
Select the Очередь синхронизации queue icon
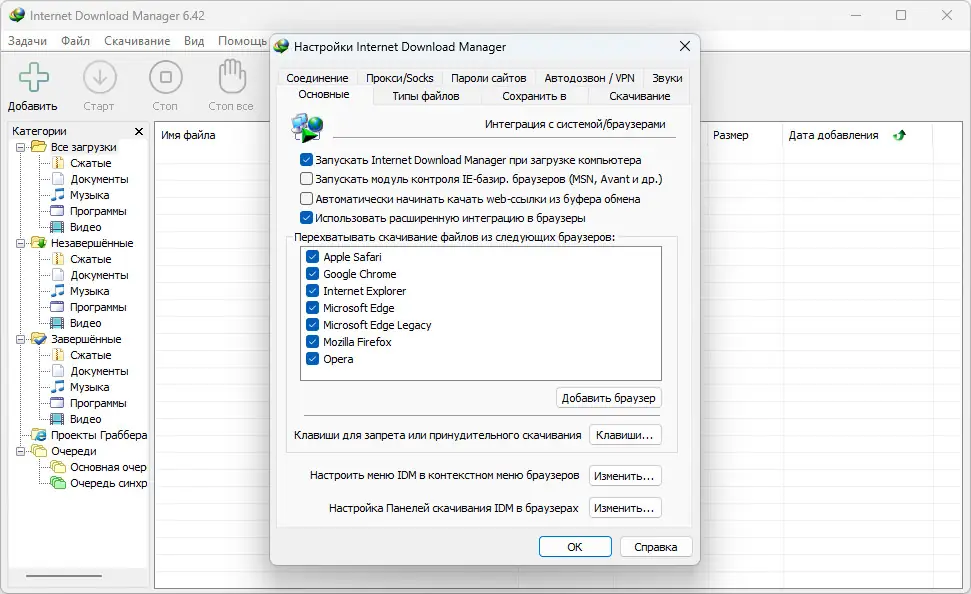pyautogui.click(x=58, y=483)
